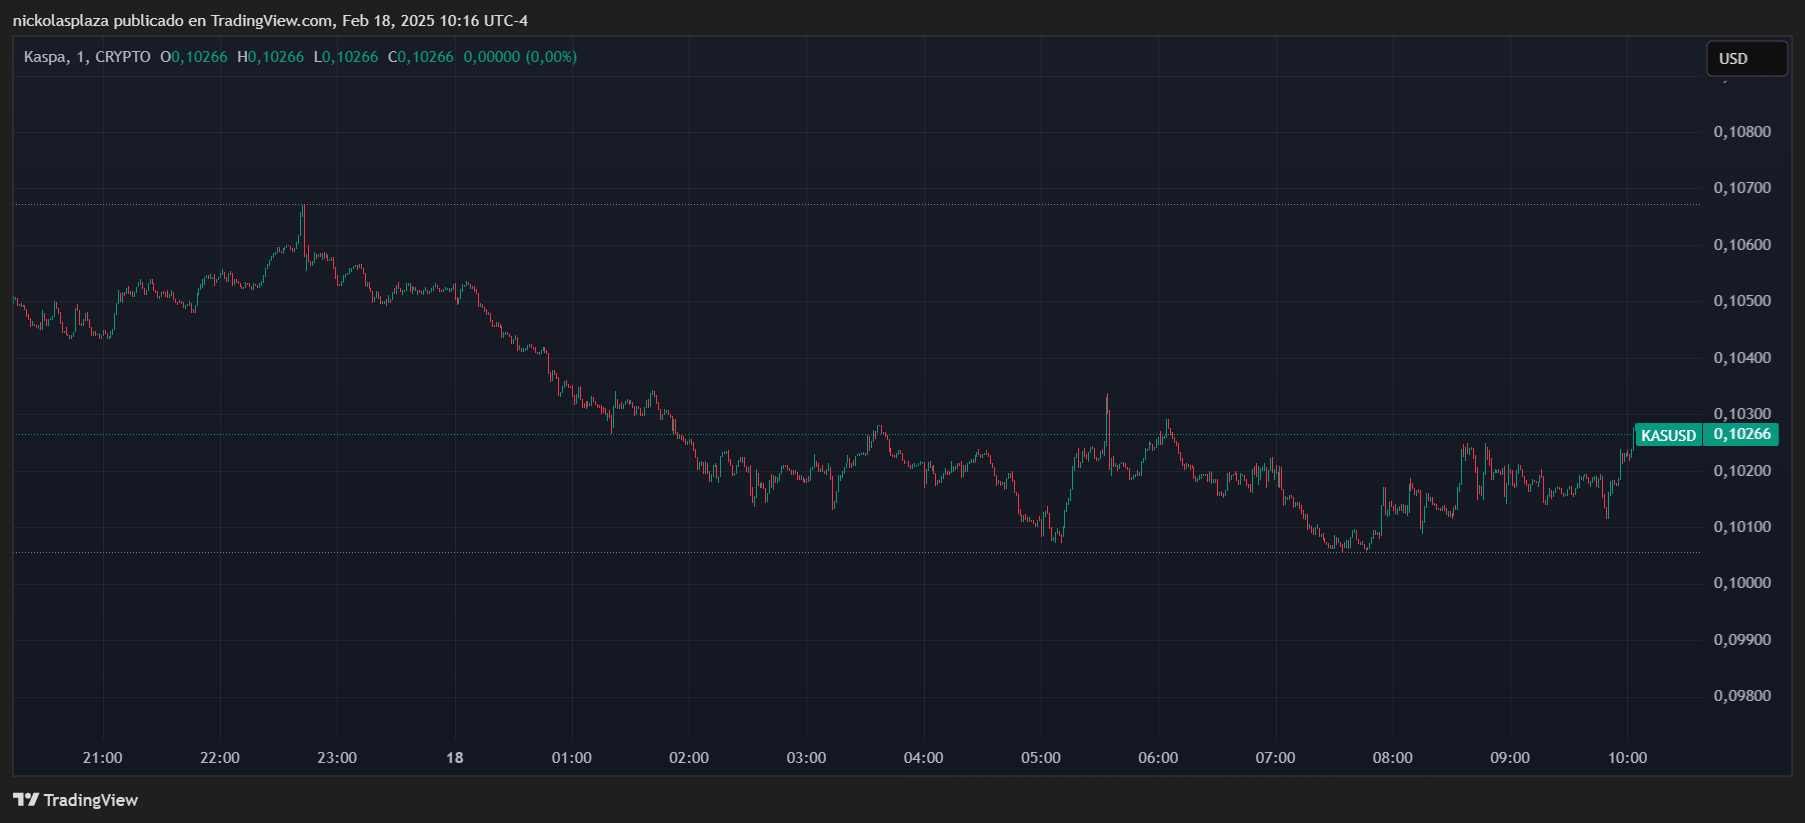The image size is (1805, 823).
Task: Click the low value L0,10266
Action: [346, 57]
